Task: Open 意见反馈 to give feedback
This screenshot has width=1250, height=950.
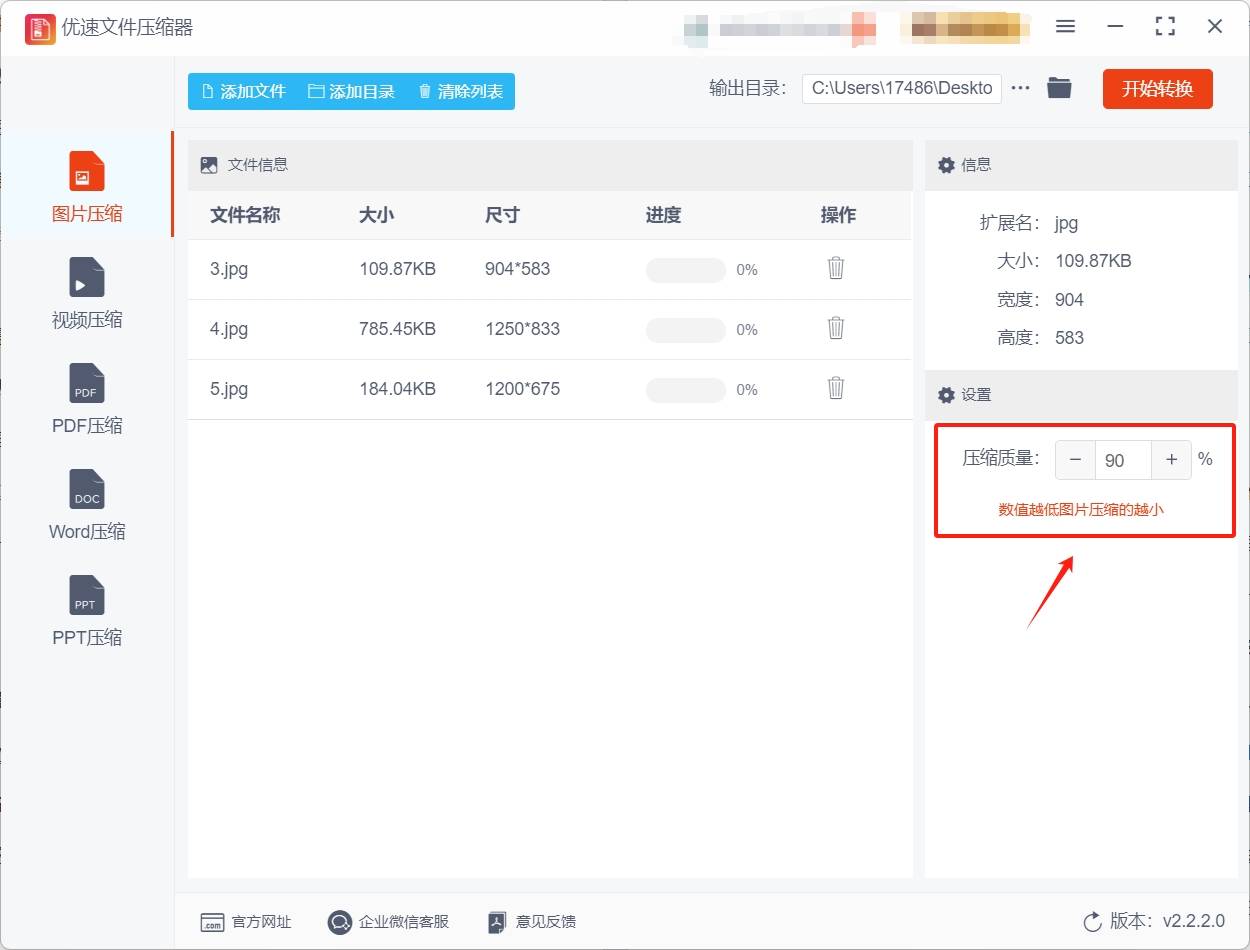Action: (530, 922)
